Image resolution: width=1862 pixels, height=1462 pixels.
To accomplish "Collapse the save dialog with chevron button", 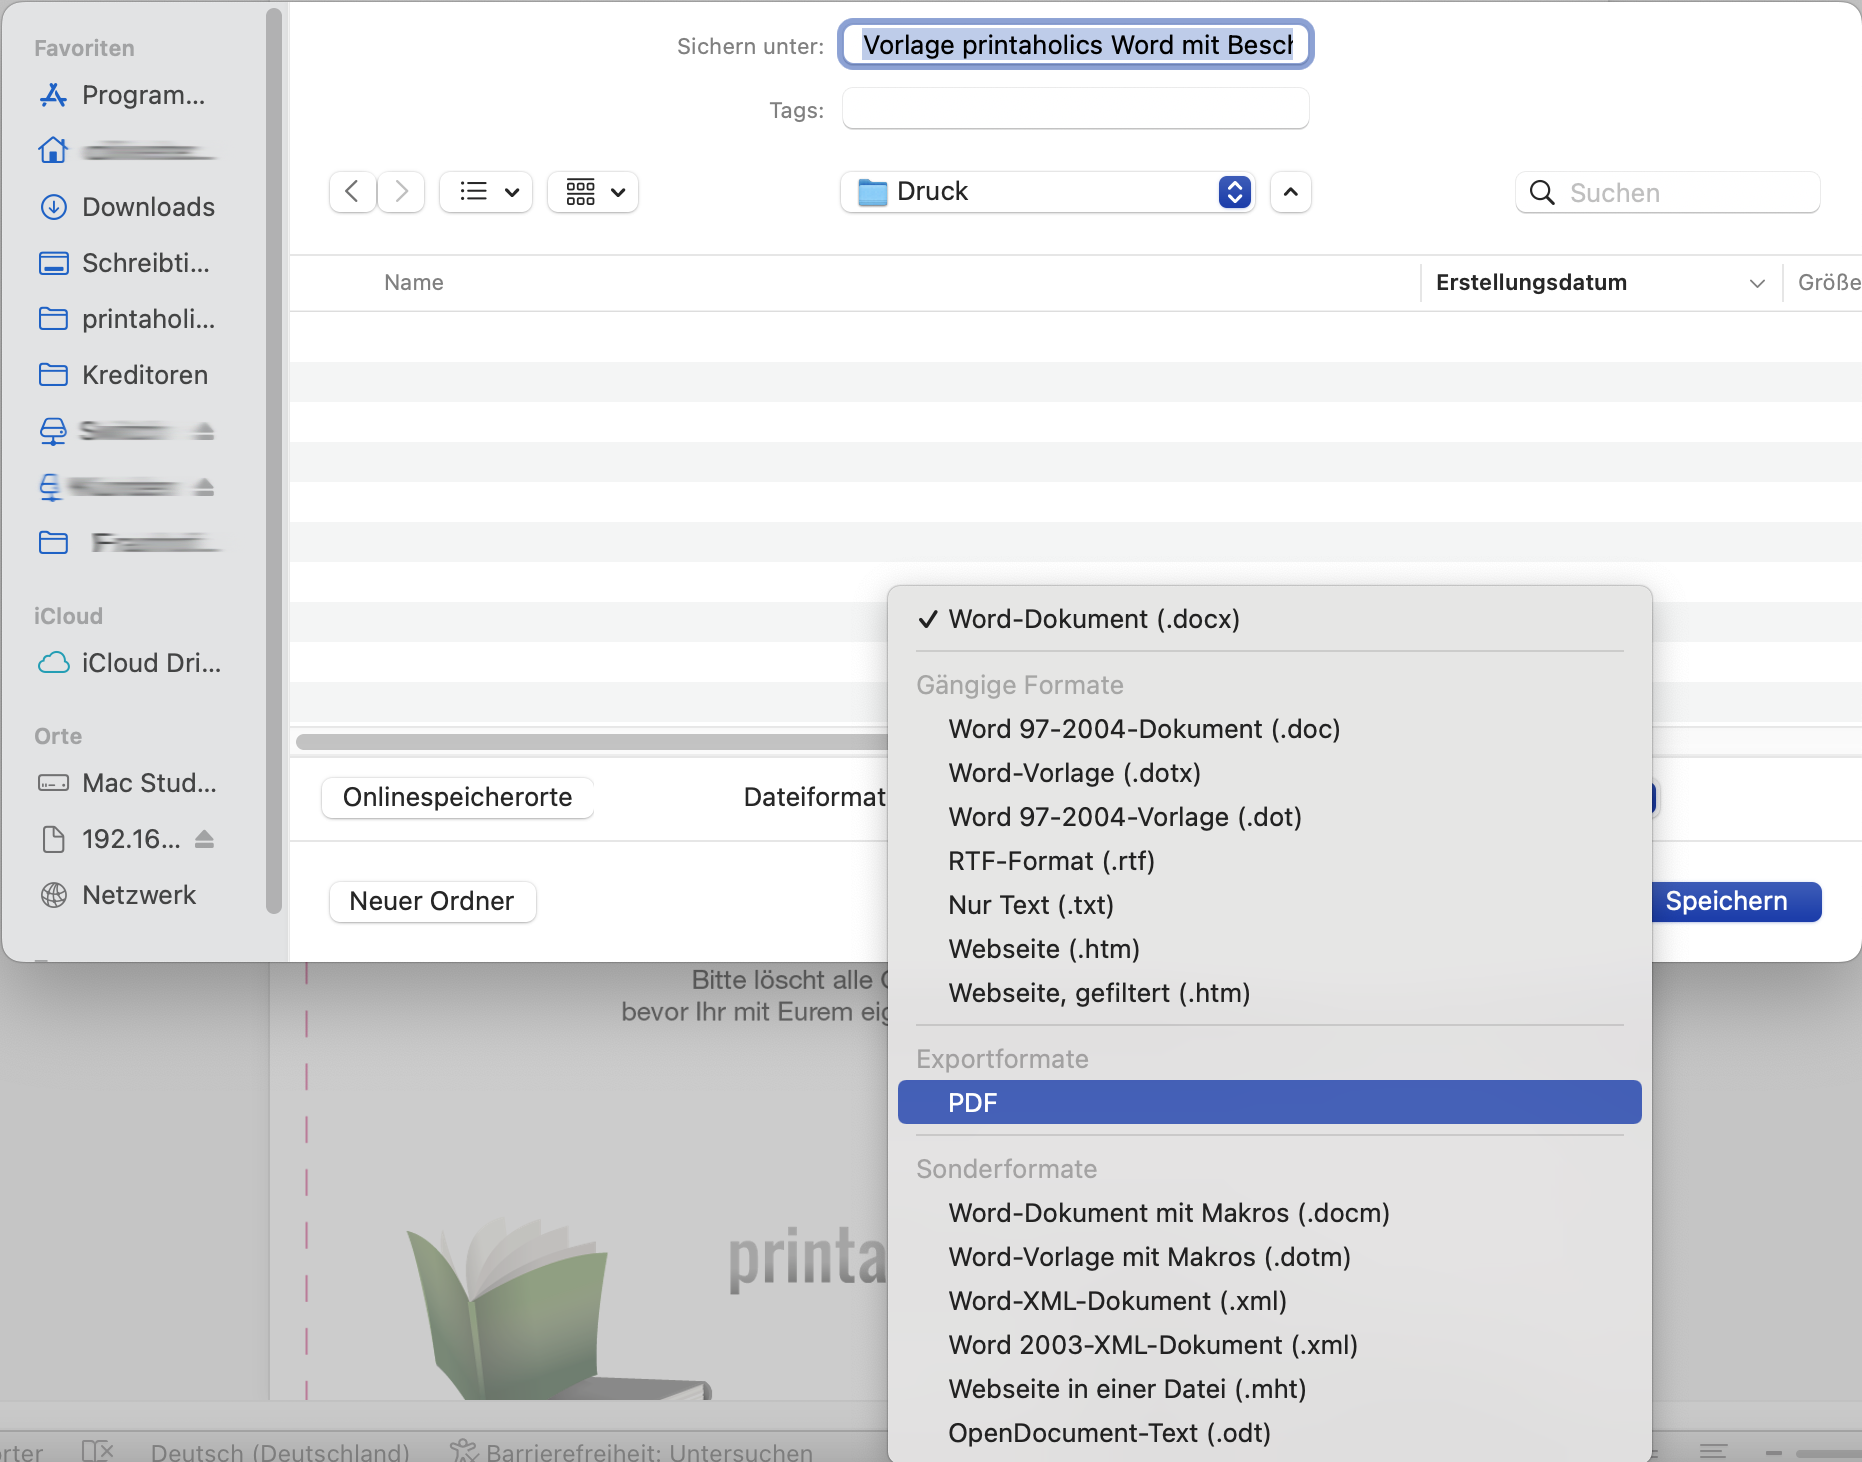I will click(x=1291, y=192).
